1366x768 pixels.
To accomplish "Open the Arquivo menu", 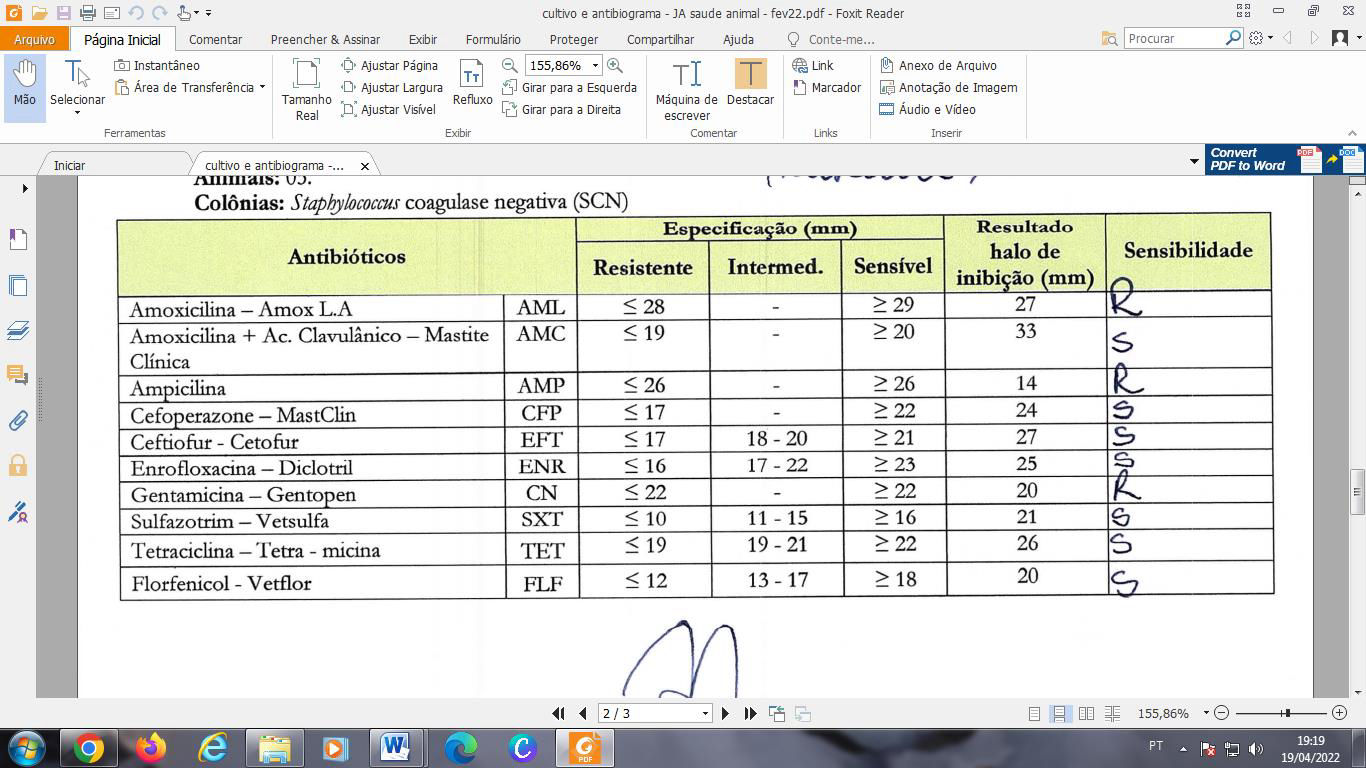I will 34,39.
